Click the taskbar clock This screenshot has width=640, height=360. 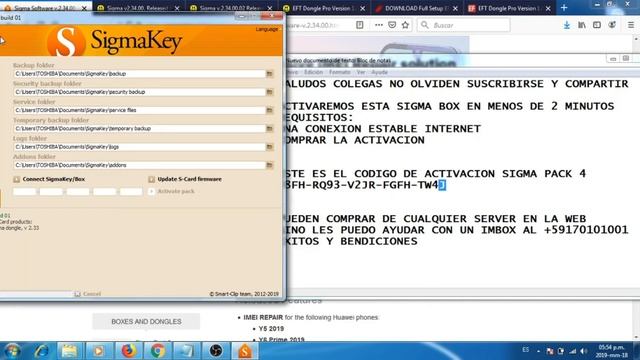[x=611, y=351]
